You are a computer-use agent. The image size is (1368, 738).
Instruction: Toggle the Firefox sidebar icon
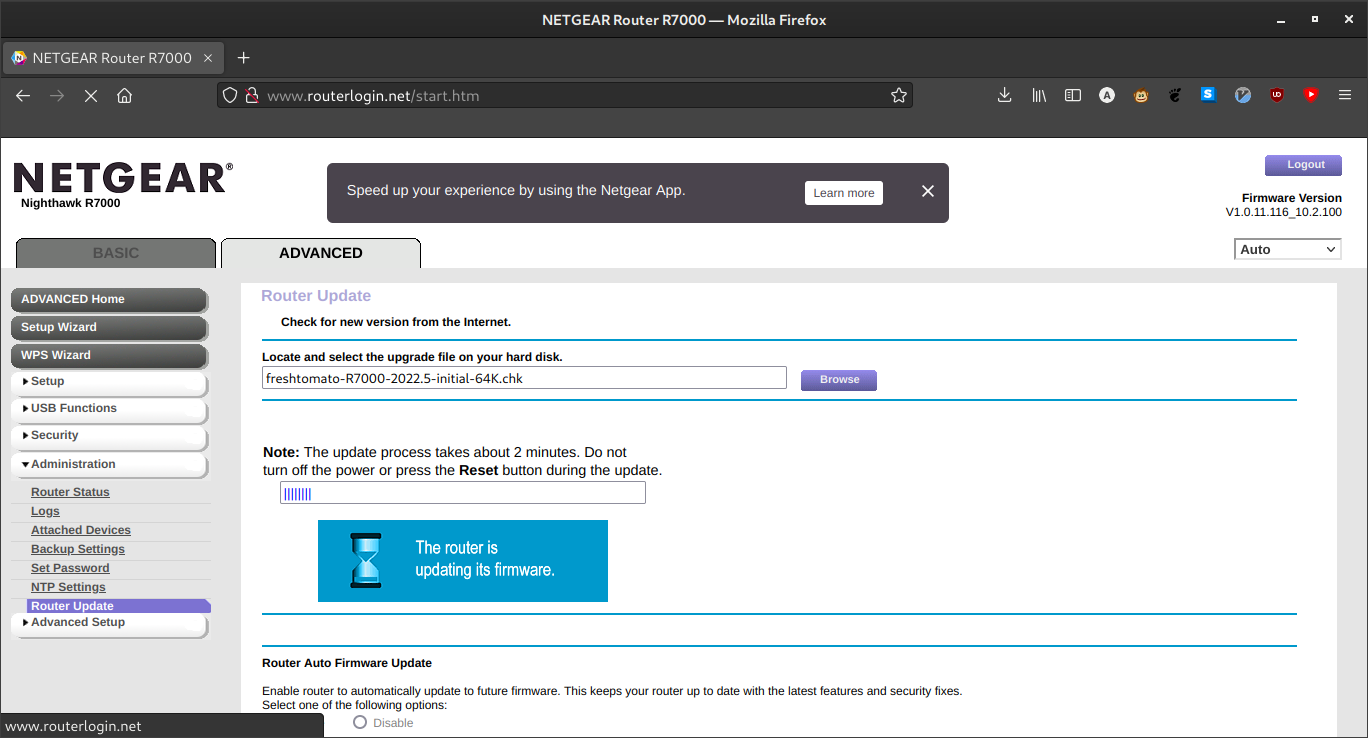tap(1073, 95)
